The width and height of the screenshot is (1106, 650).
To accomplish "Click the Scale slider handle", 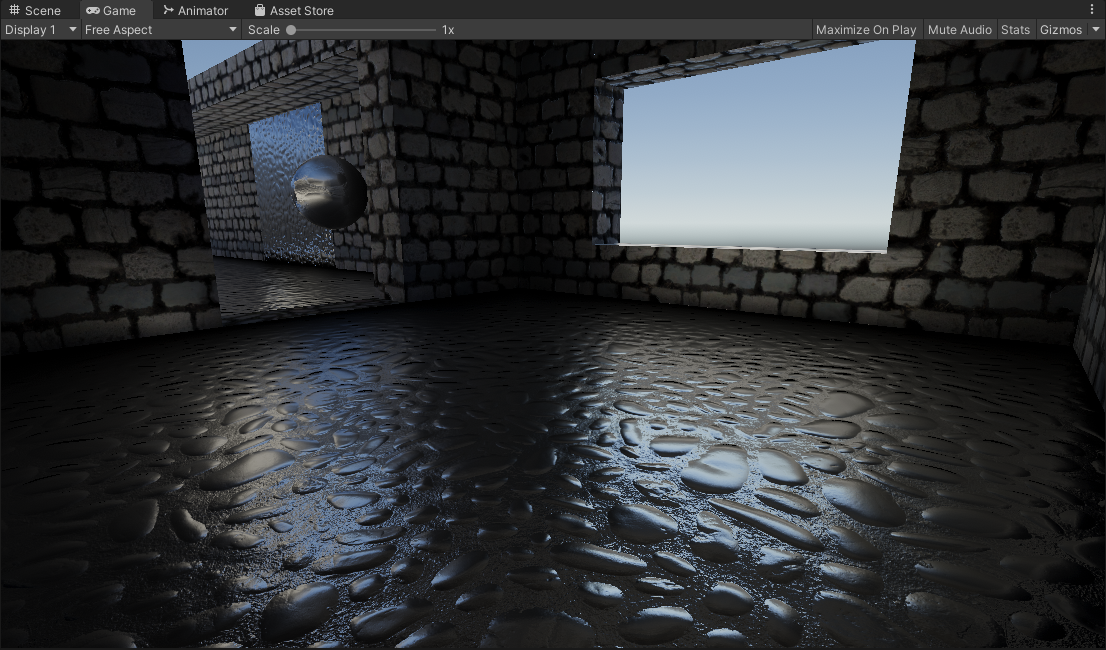I will [x=291, y=29].
